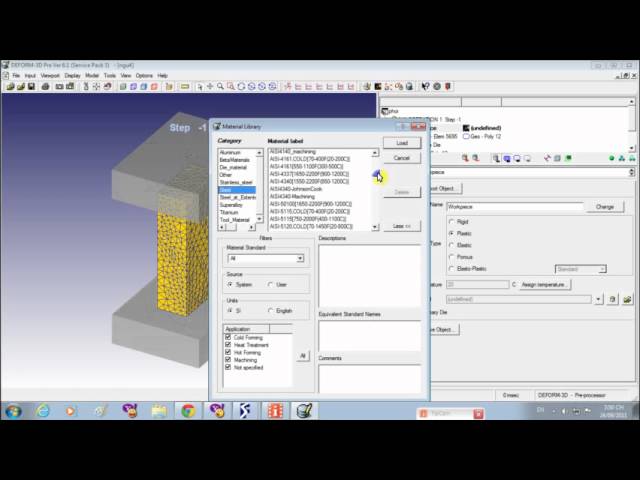Screen dimensions: 640x480
Task: Click the red stop icon in toolbar
Action: coord(448,87)
